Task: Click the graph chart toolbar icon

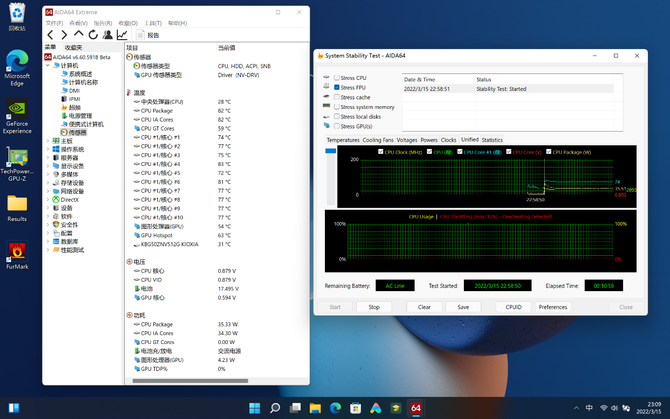Action: coord(122,34)
